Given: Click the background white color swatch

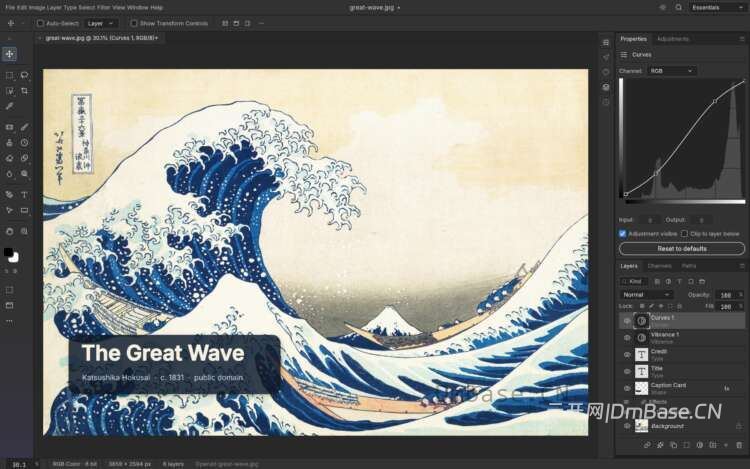Looking at the screenshot, I should (x=14, y=258).
